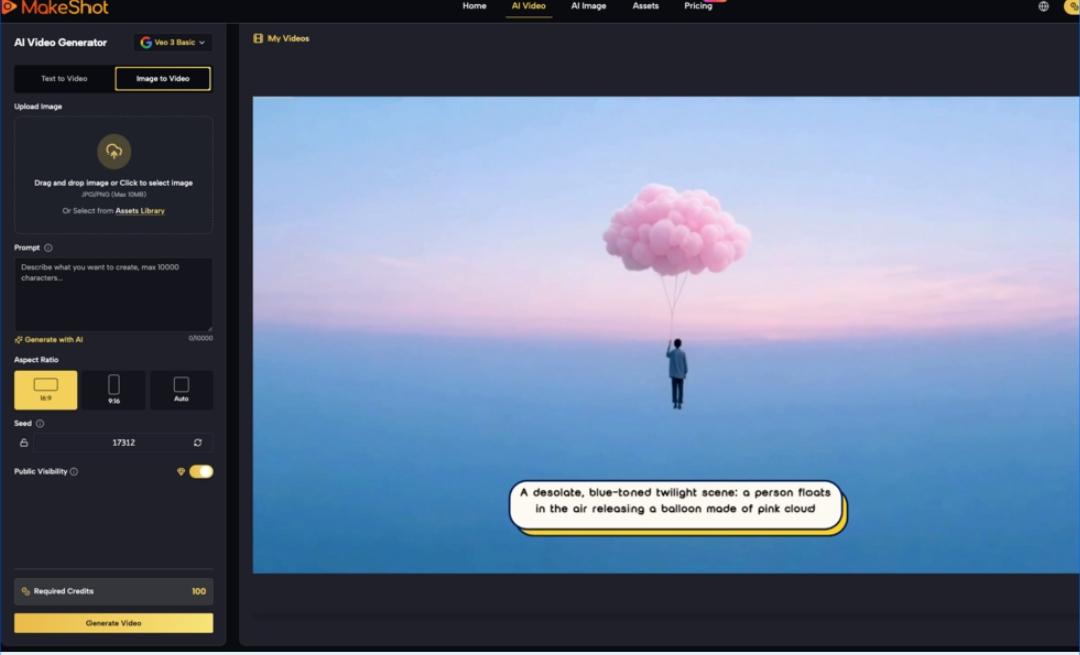Click the globe language icon
Image resolution: width=1080 pixels, height=655 pixels.
click(x=1043, y=7)
